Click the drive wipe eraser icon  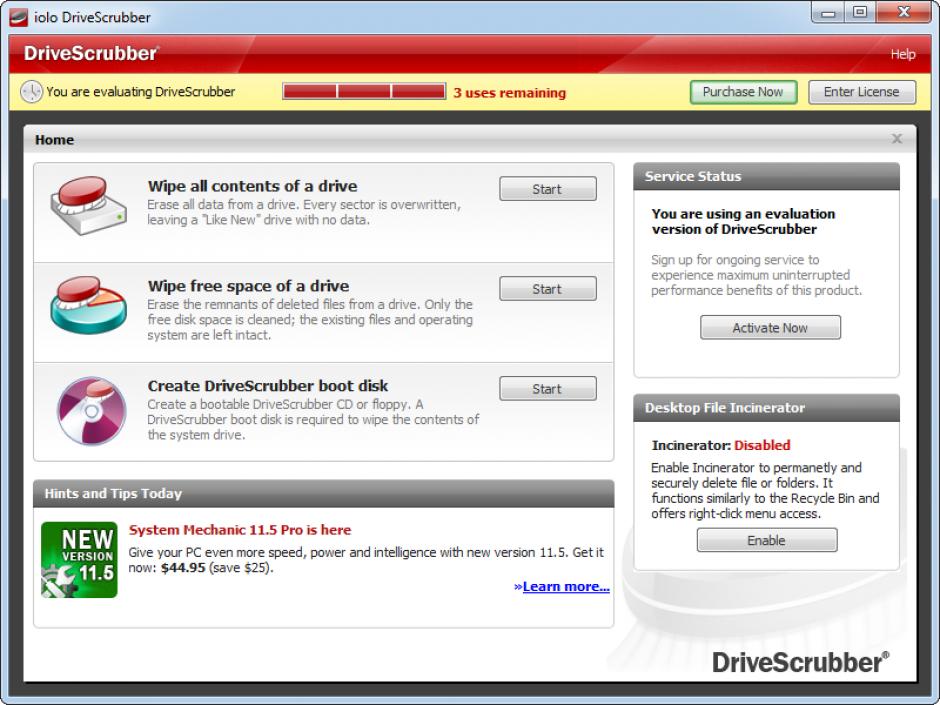(89, 206)
